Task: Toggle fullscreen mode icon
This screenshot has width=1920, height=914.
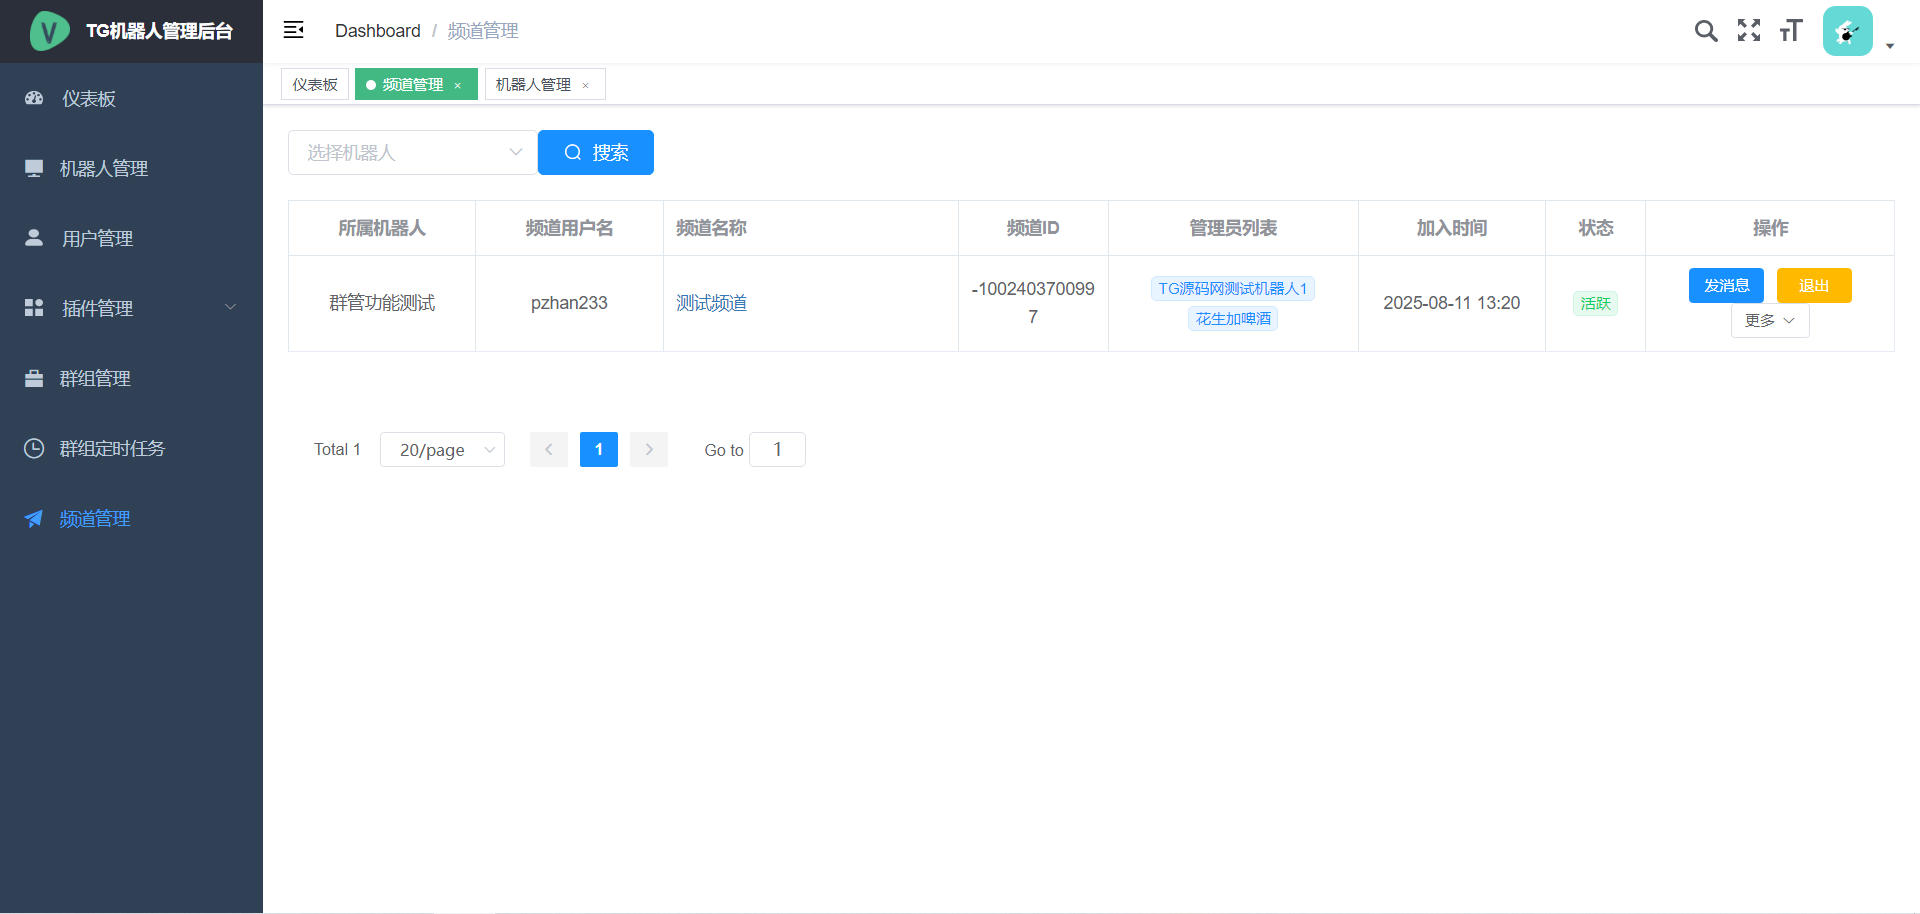Action: point(1748,31)
